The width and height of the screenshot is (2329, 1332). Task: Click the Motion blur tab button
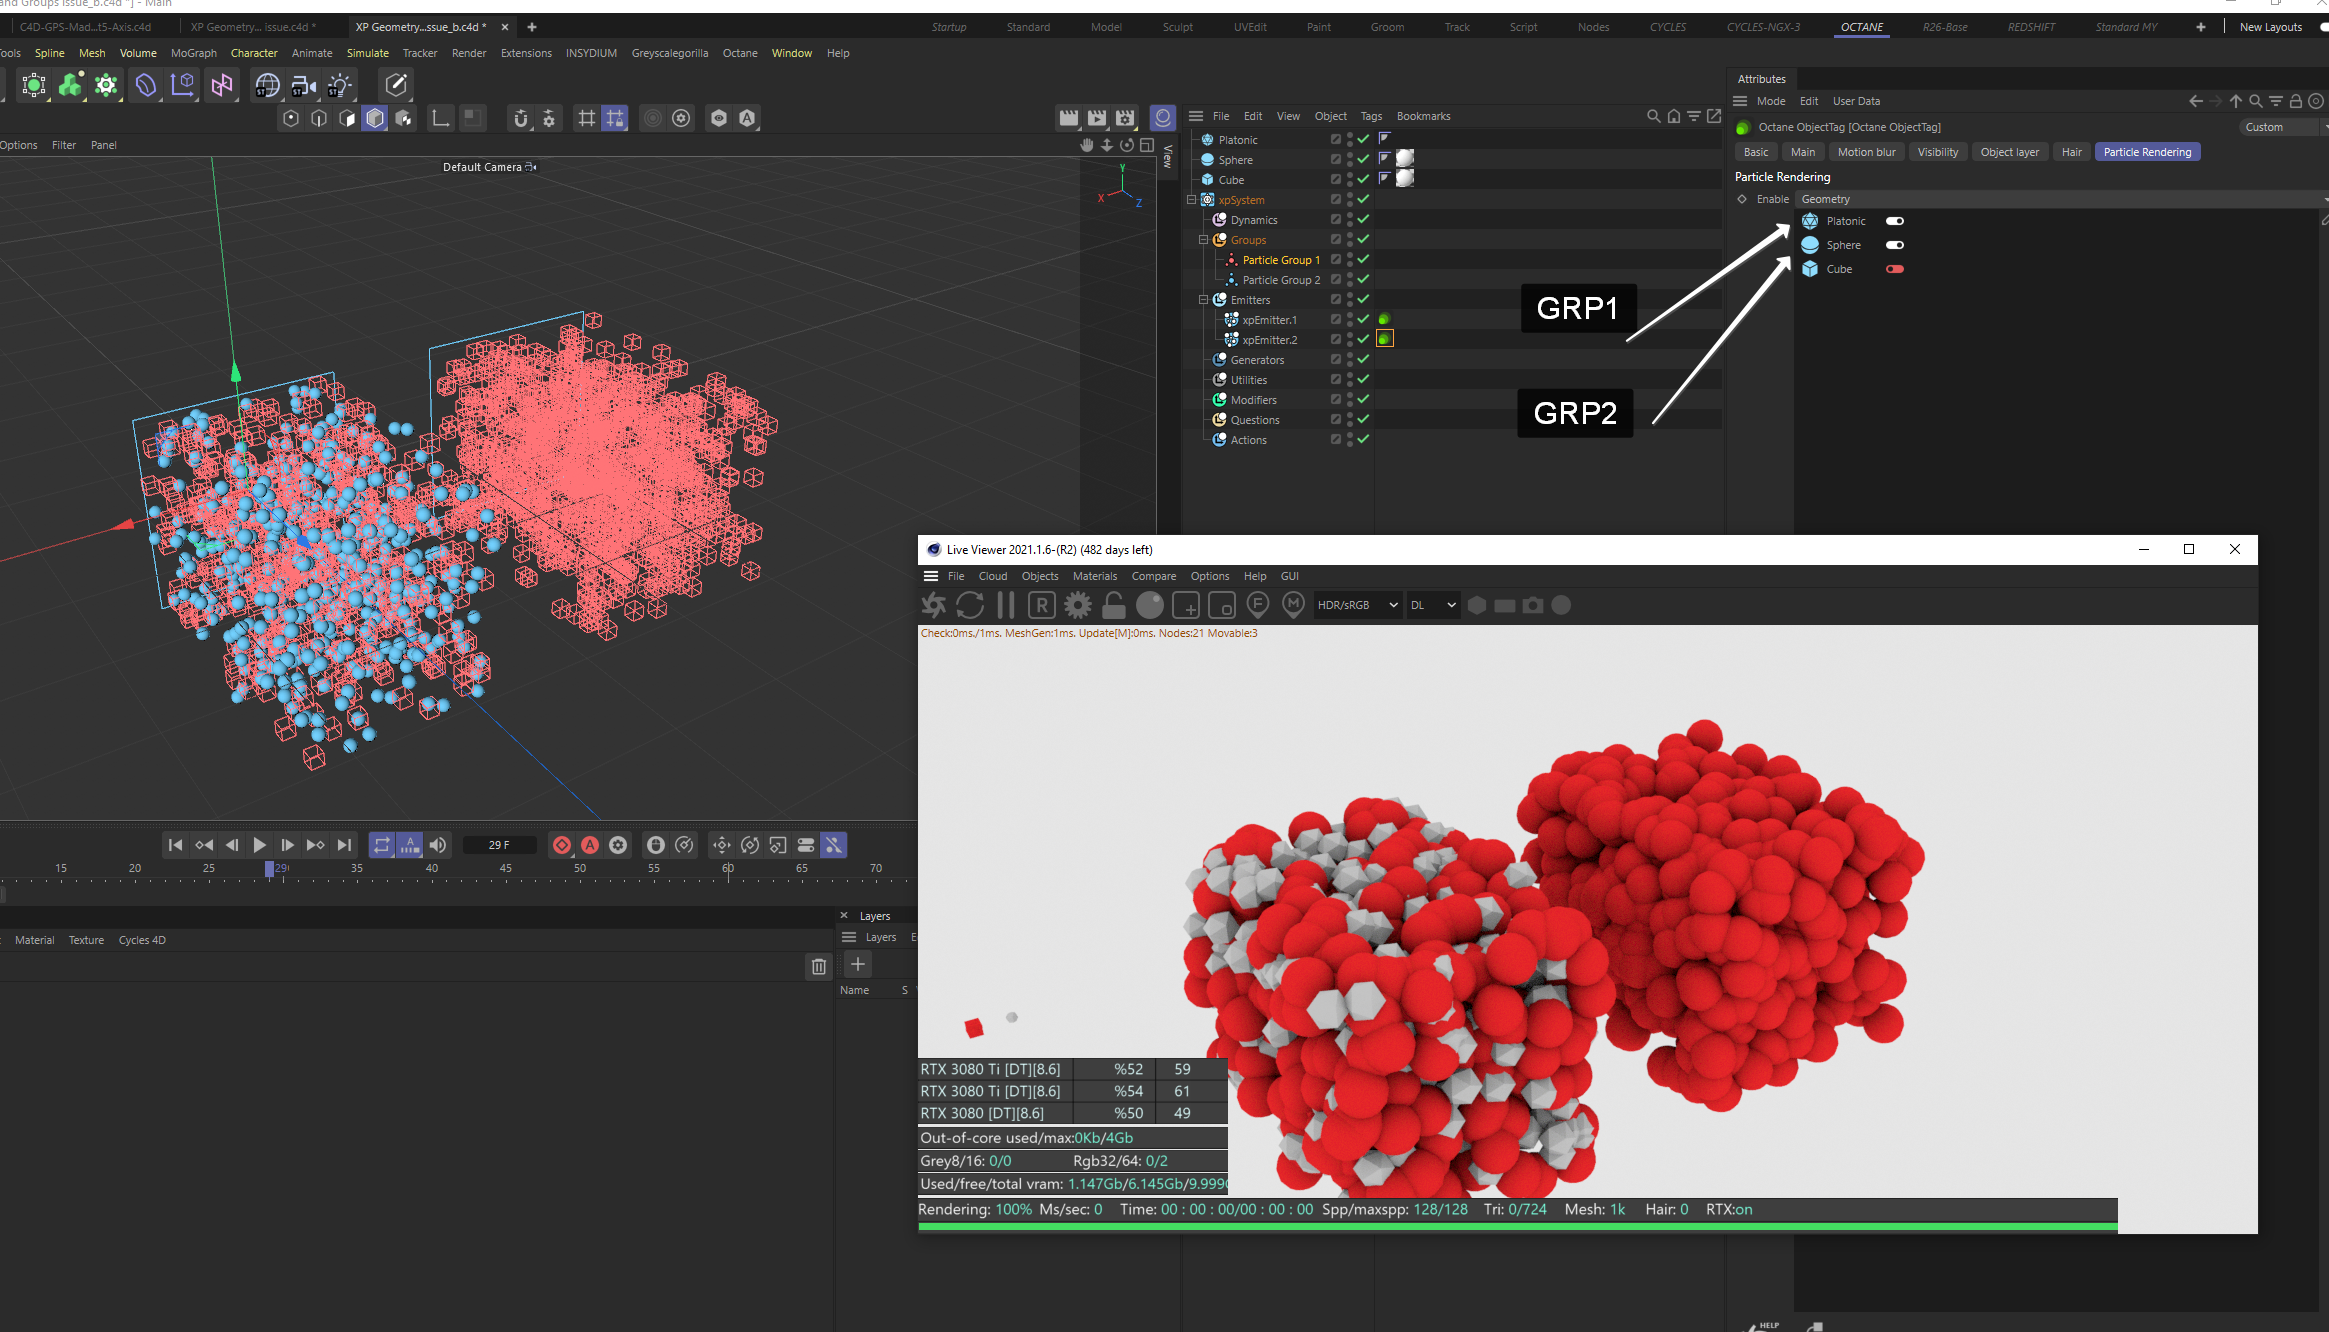click(x=1866, y=152)
